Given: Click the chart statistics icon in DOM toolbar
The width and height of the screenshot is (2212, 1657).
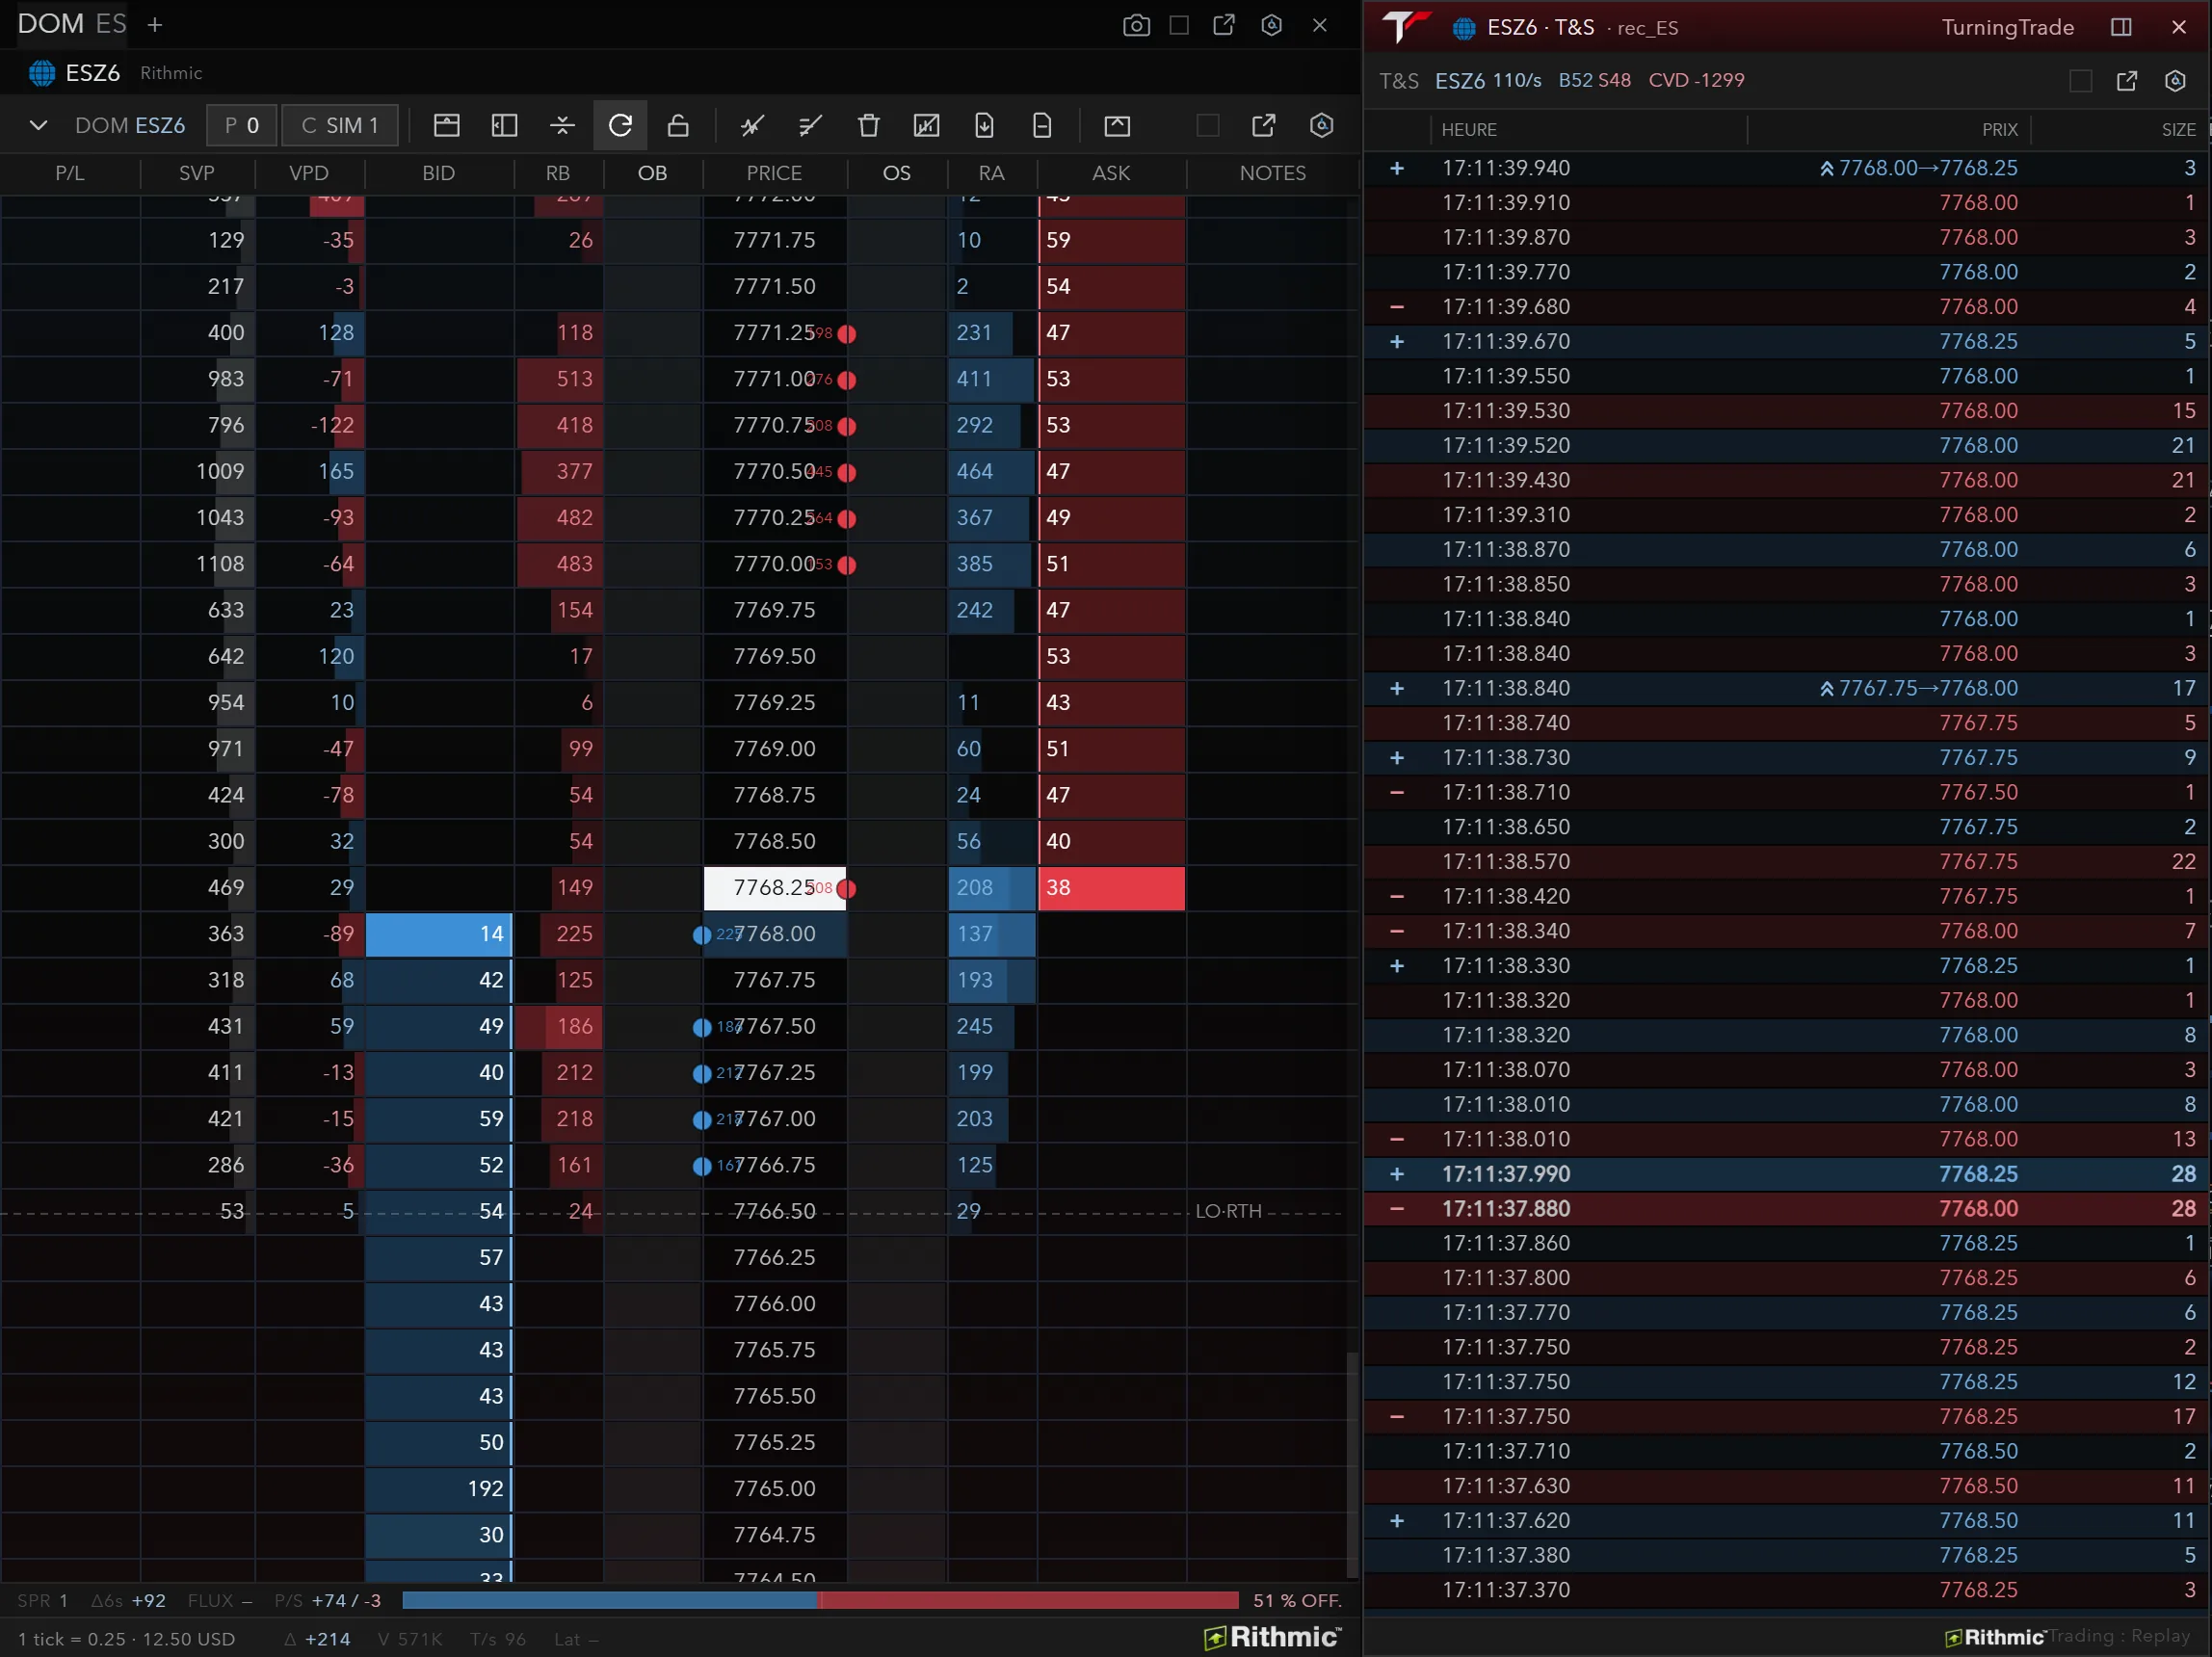Looking at the screenshot, I should 926,125.
